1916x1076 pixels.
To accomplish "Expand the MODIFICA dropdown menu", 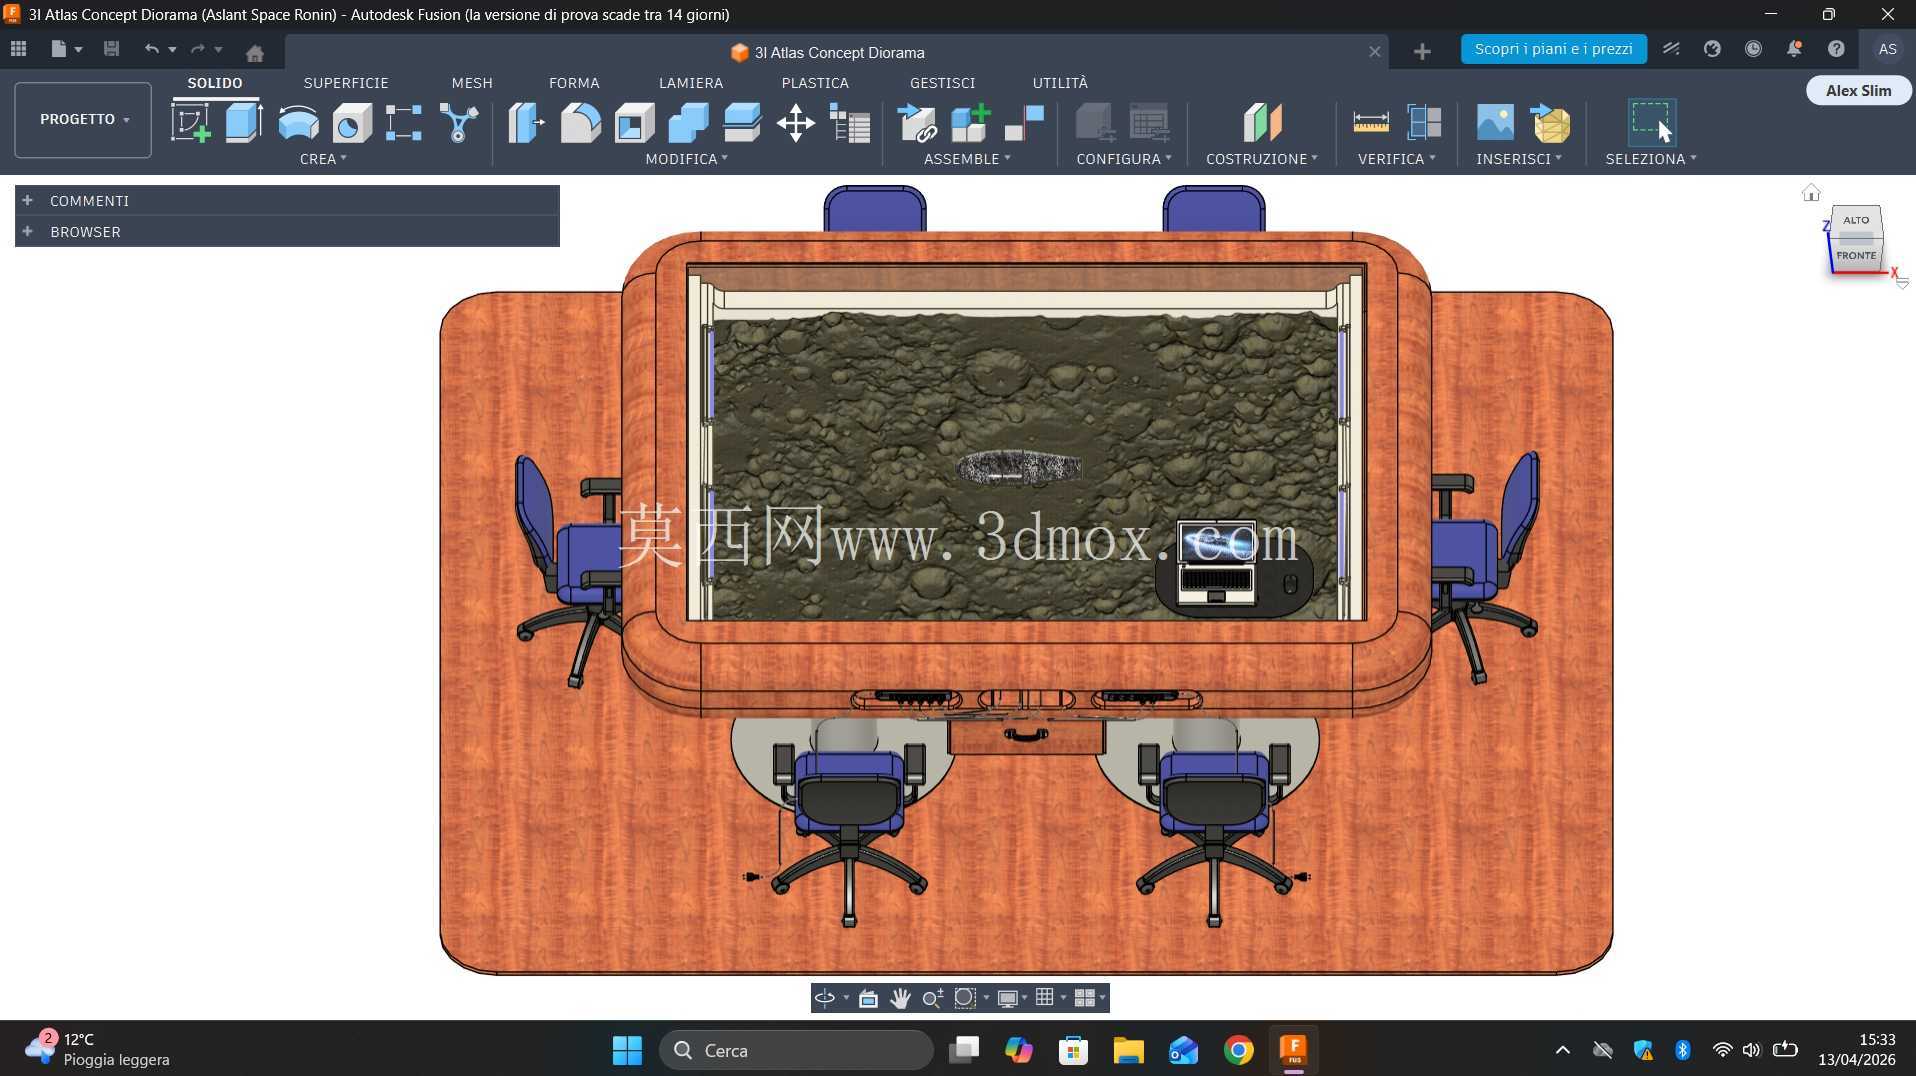I will point(686,159).
